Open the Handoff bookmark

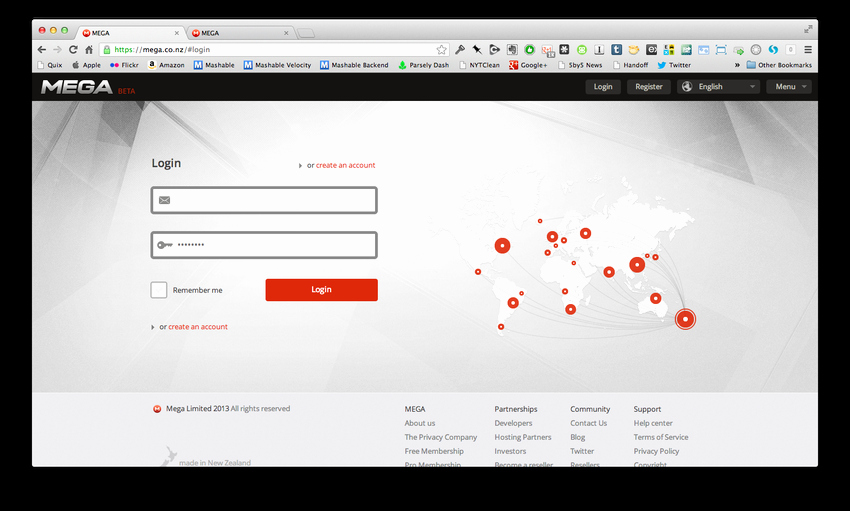[x=630, y=65]
